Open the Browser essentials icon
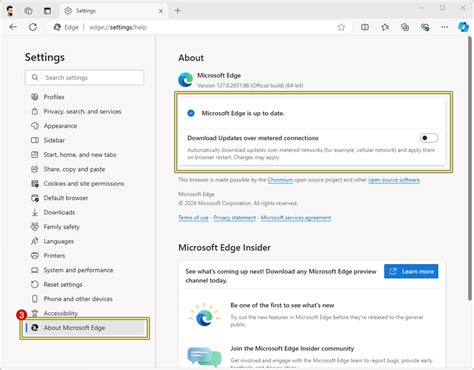Screen dimensions: 474x370 (425, 27)
